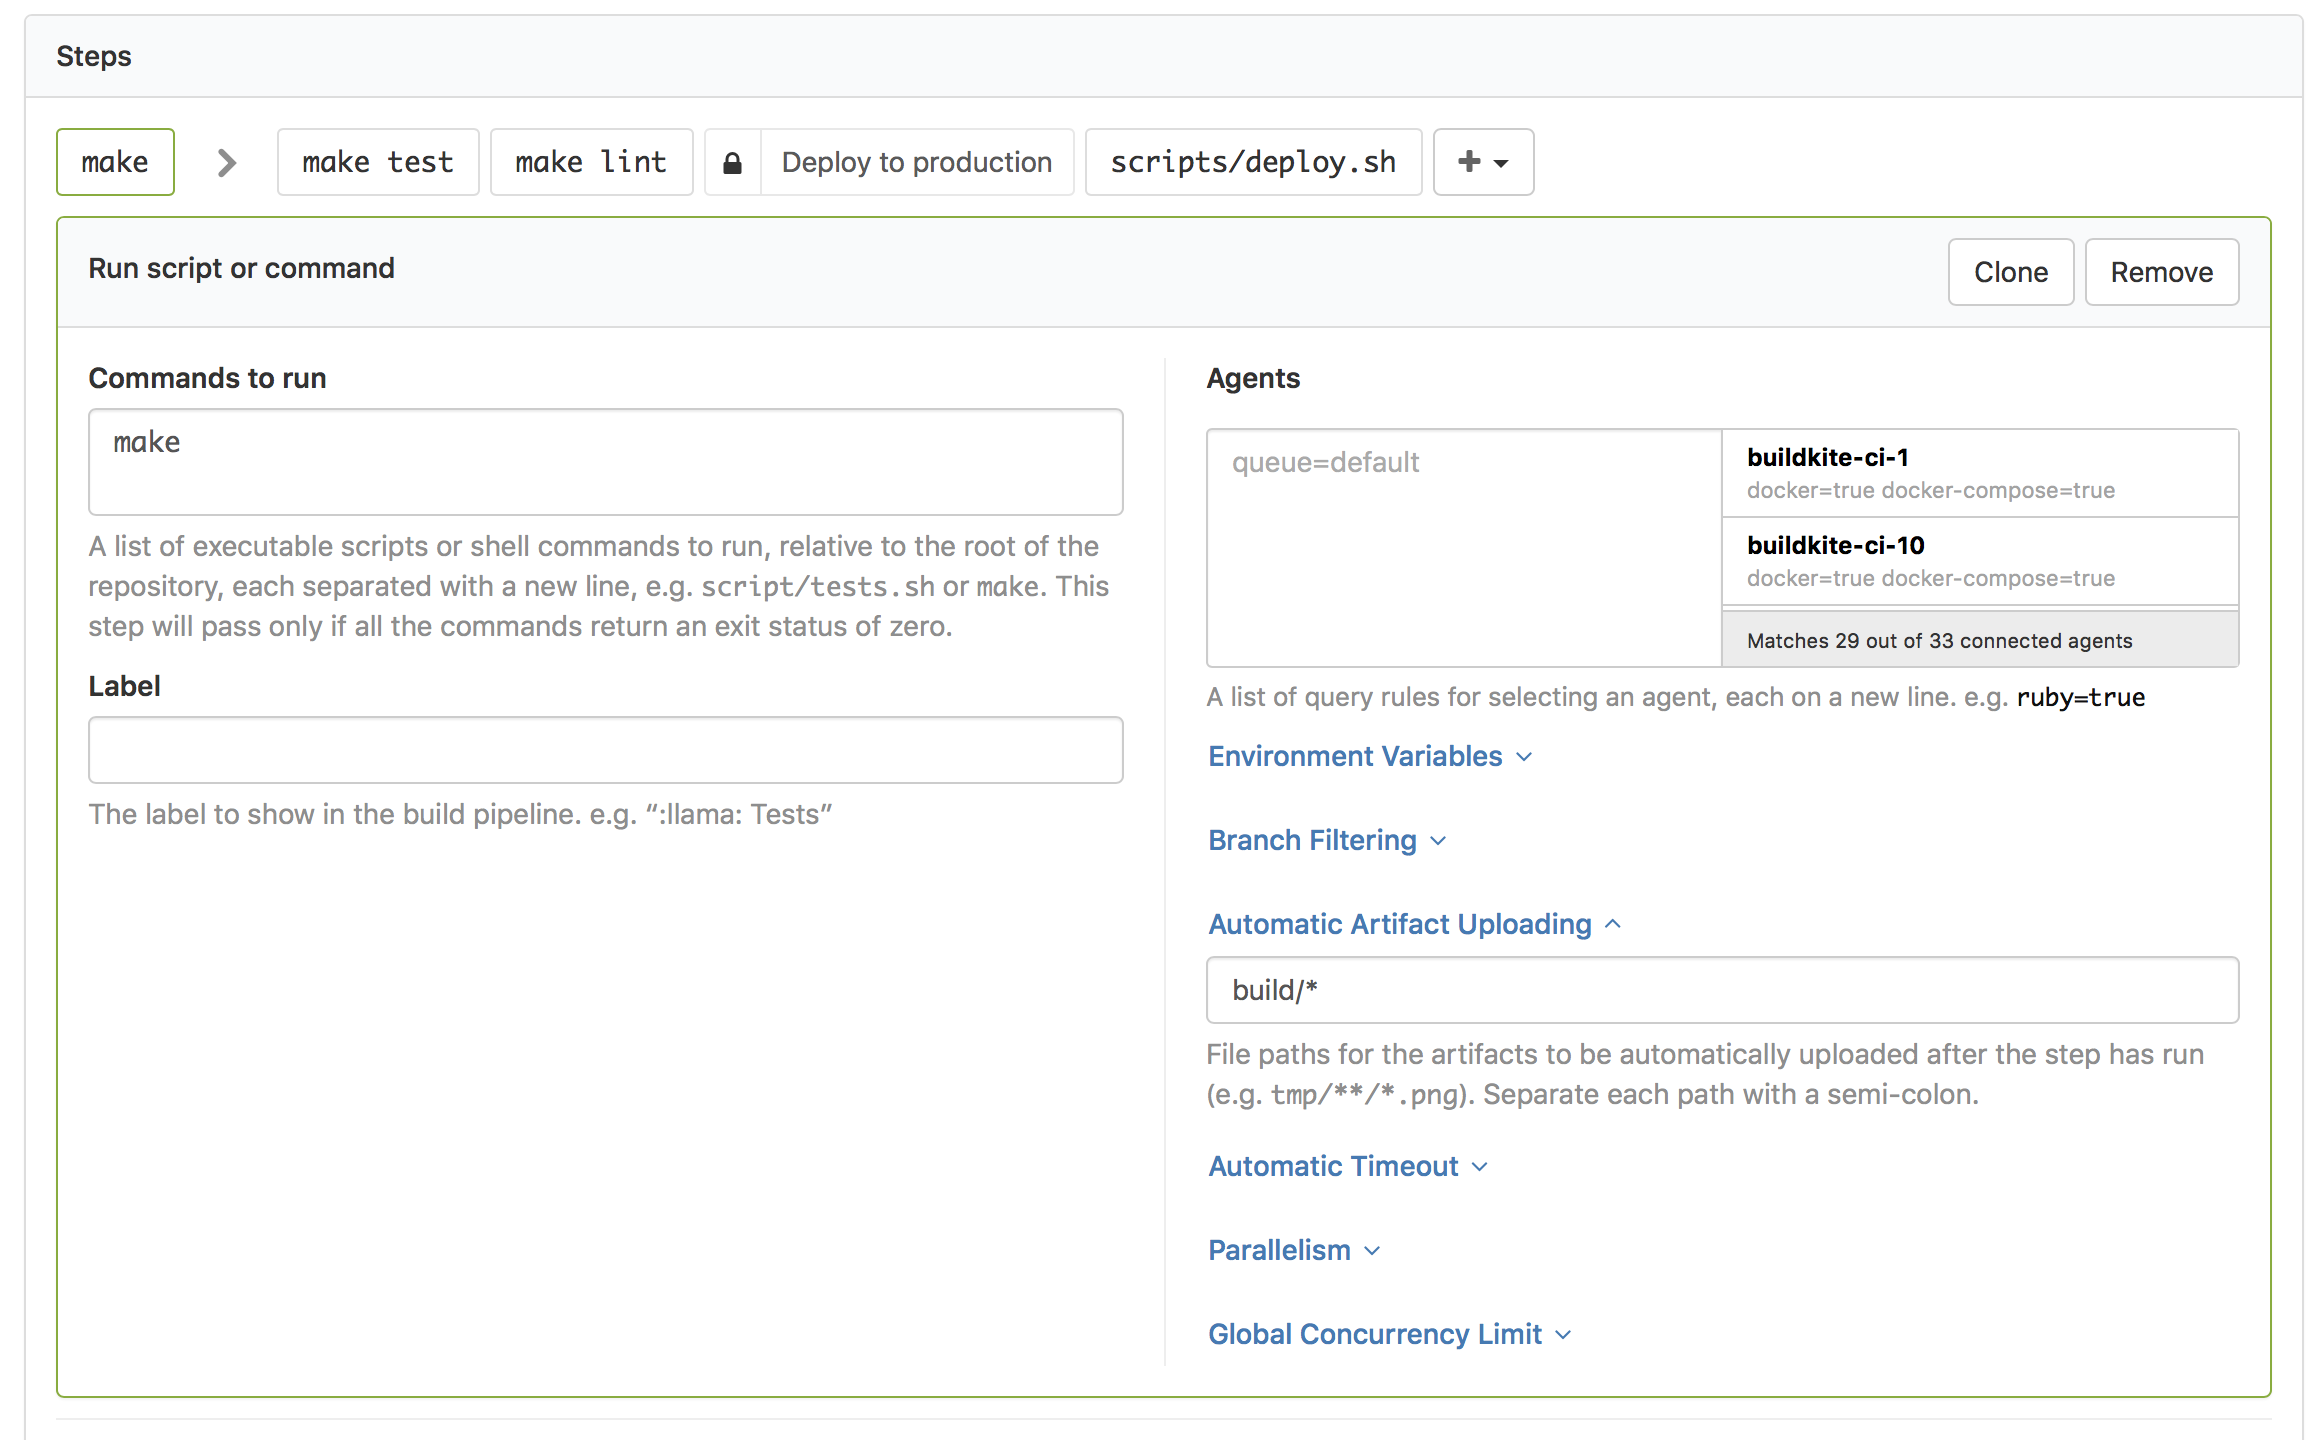Screen dimensions: 2320x1440
Task: Click the arrow after the make step
Action: click(225, 162)
